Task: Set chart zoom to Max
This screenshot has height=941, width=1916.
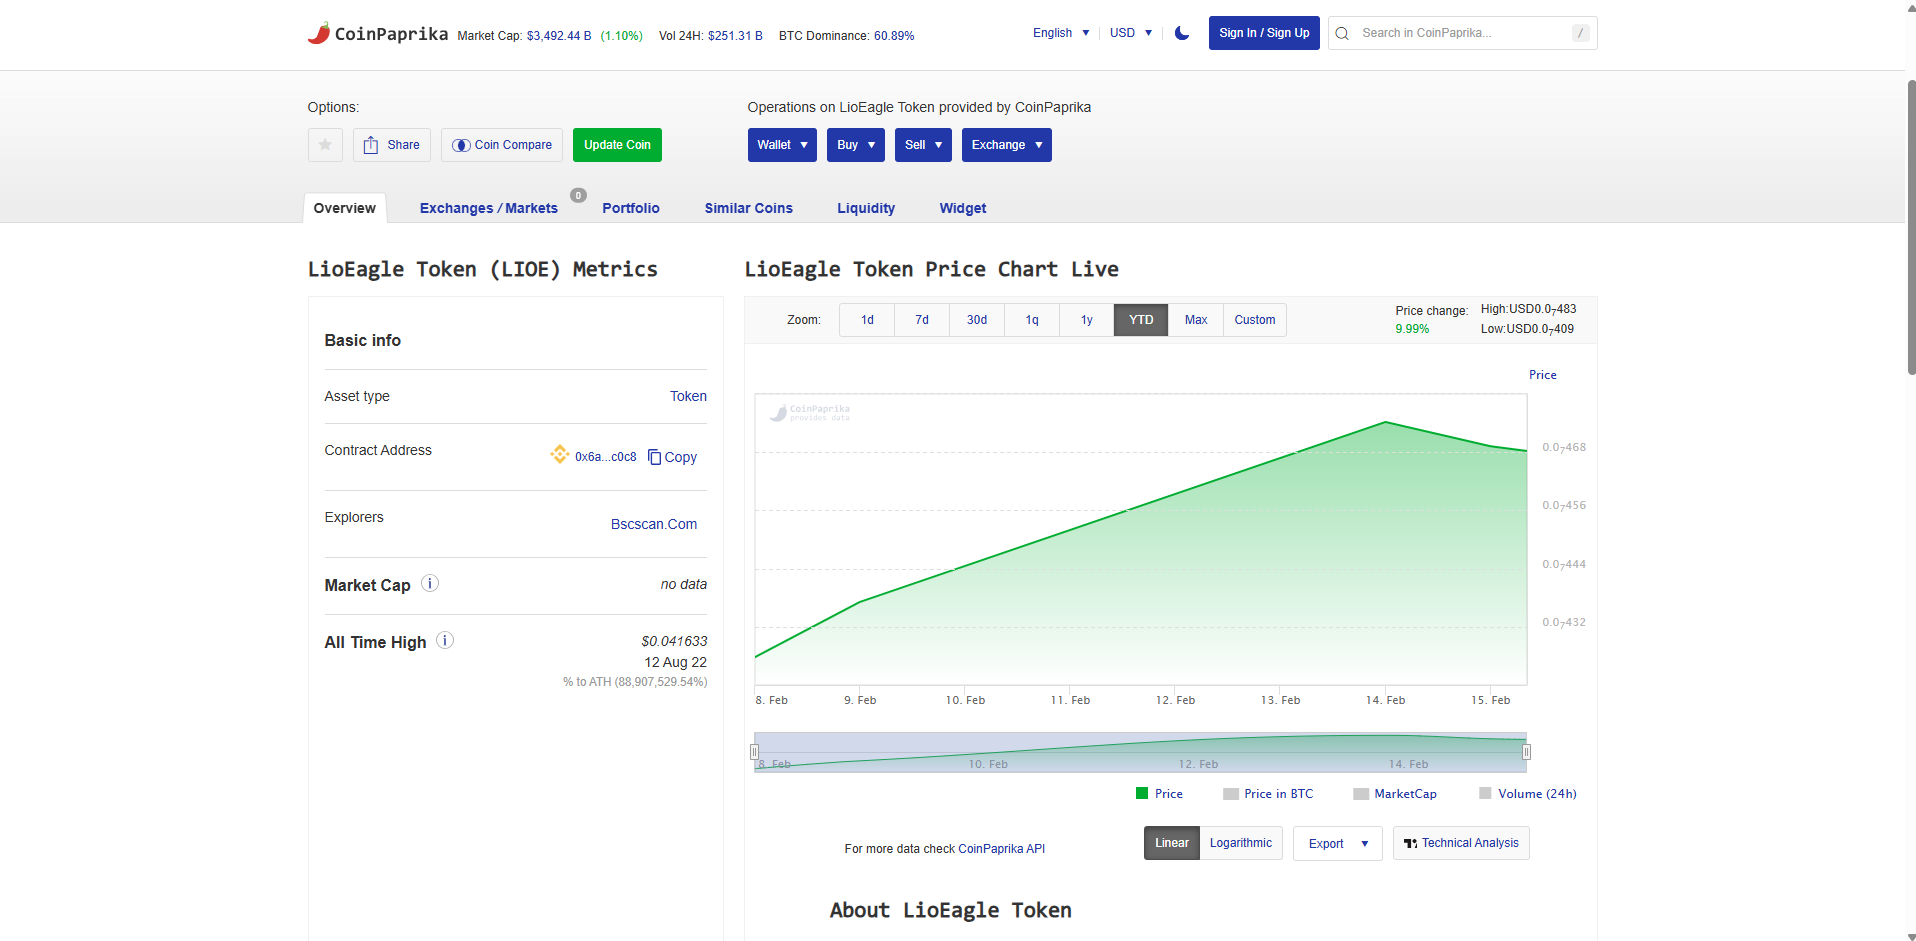Action: coord(1196,320)
